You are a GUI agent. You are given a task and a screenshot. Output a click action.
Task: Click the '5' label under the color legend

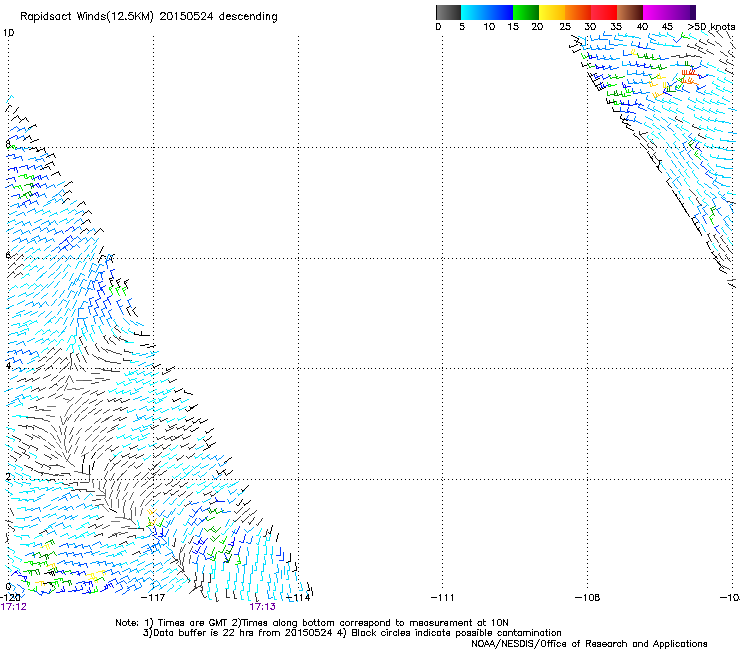[x=462, y=27]
